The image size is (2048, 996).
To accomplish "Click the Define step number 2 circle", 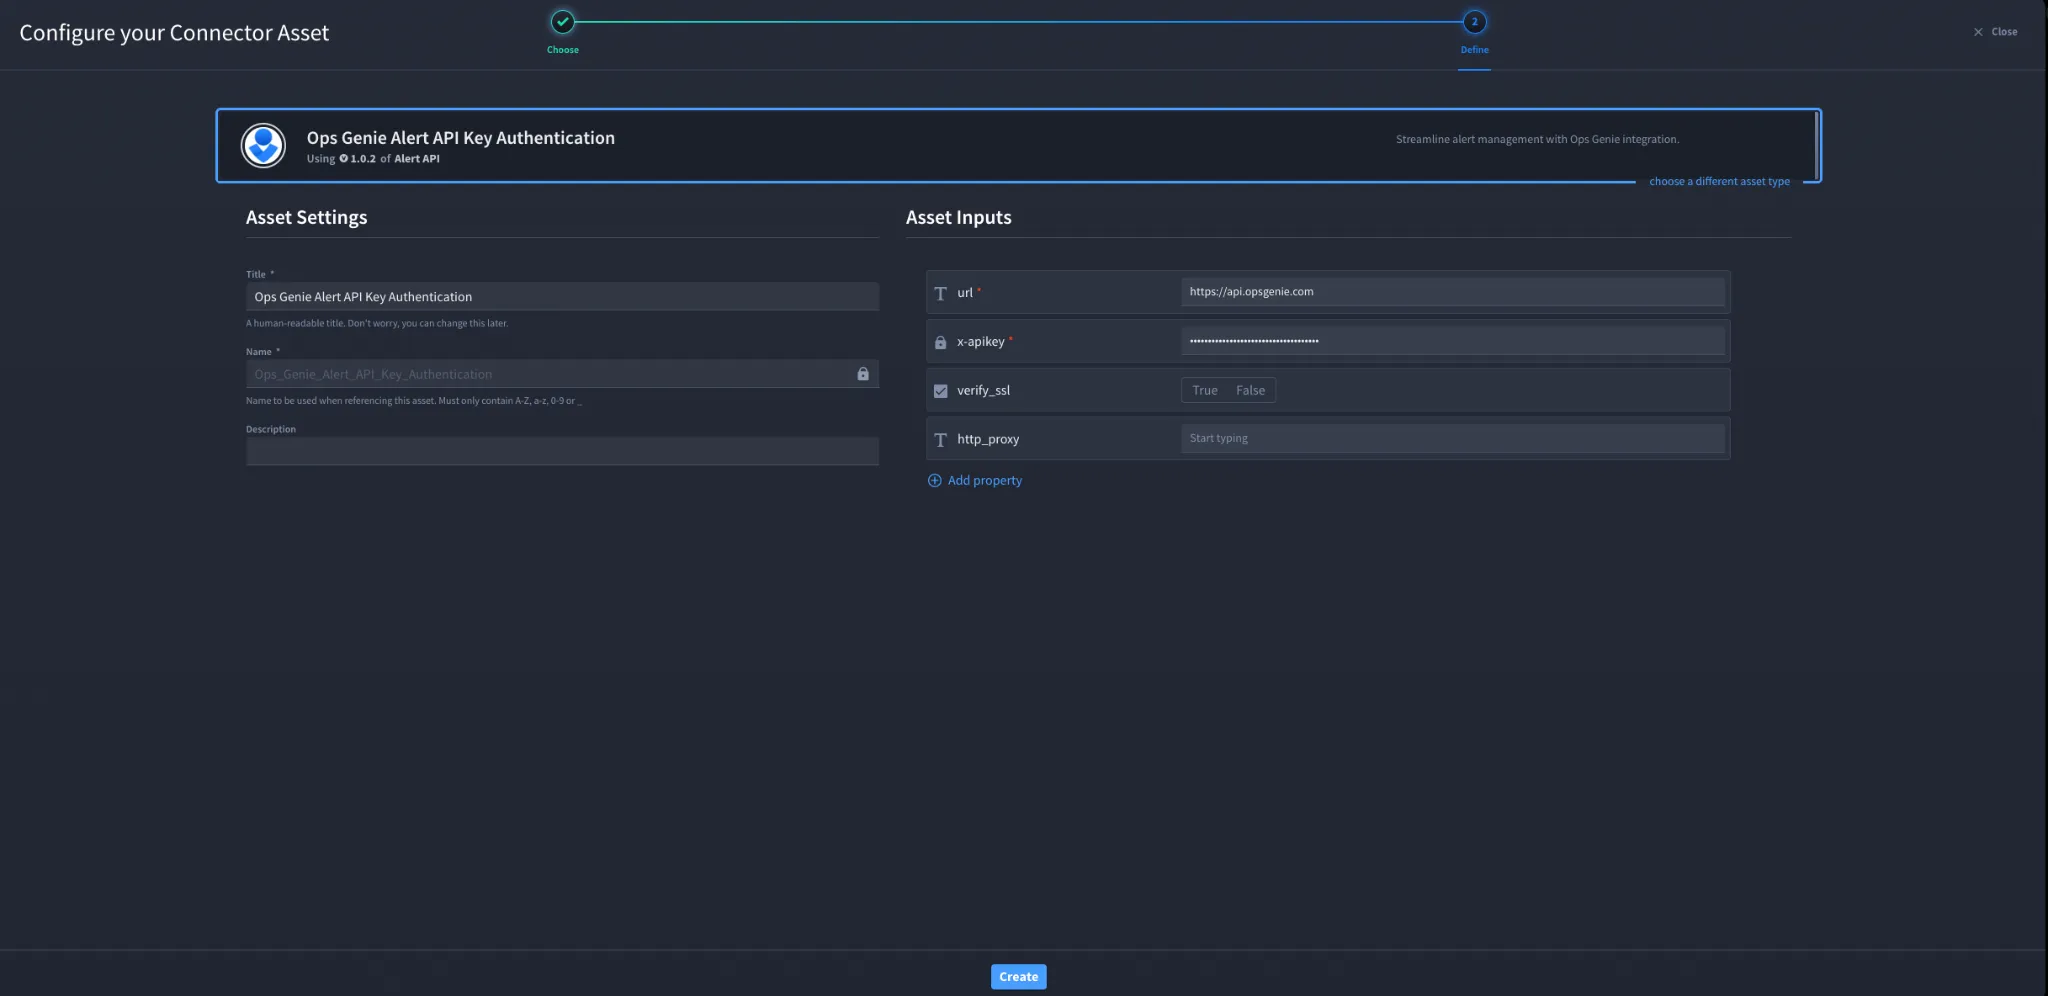I will click(1474, 21).
